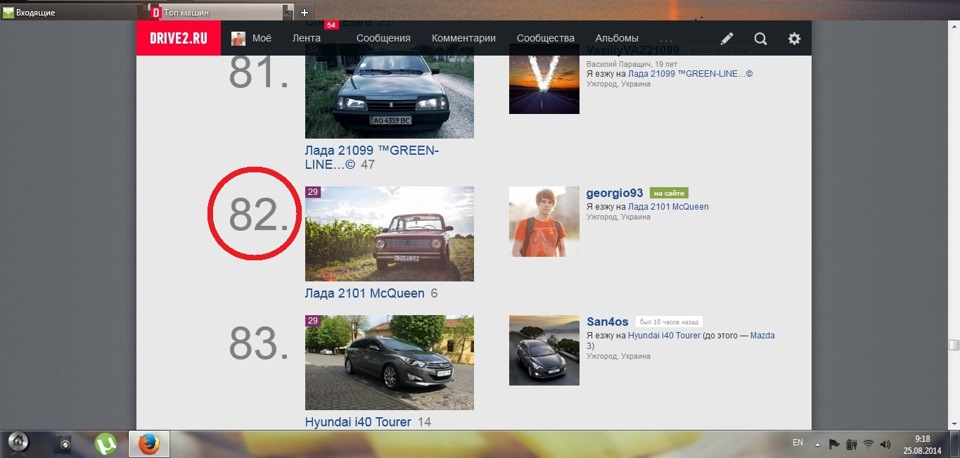This screenshot has width=960, height=458.
Task: Click the count 6 beside Lada 2101
Action: click(x=434, y=293)
